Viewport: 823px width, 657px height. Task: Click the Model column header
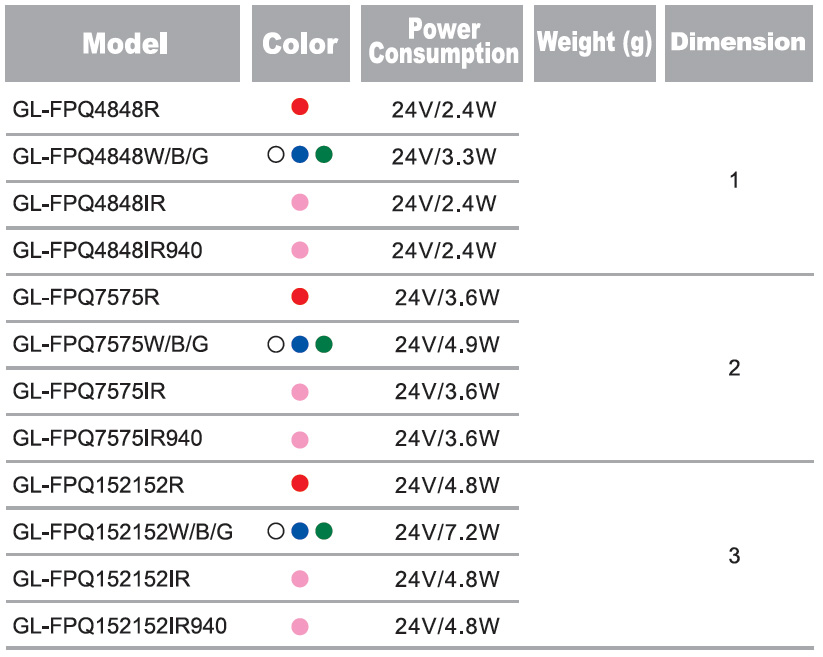click(124, 44)
